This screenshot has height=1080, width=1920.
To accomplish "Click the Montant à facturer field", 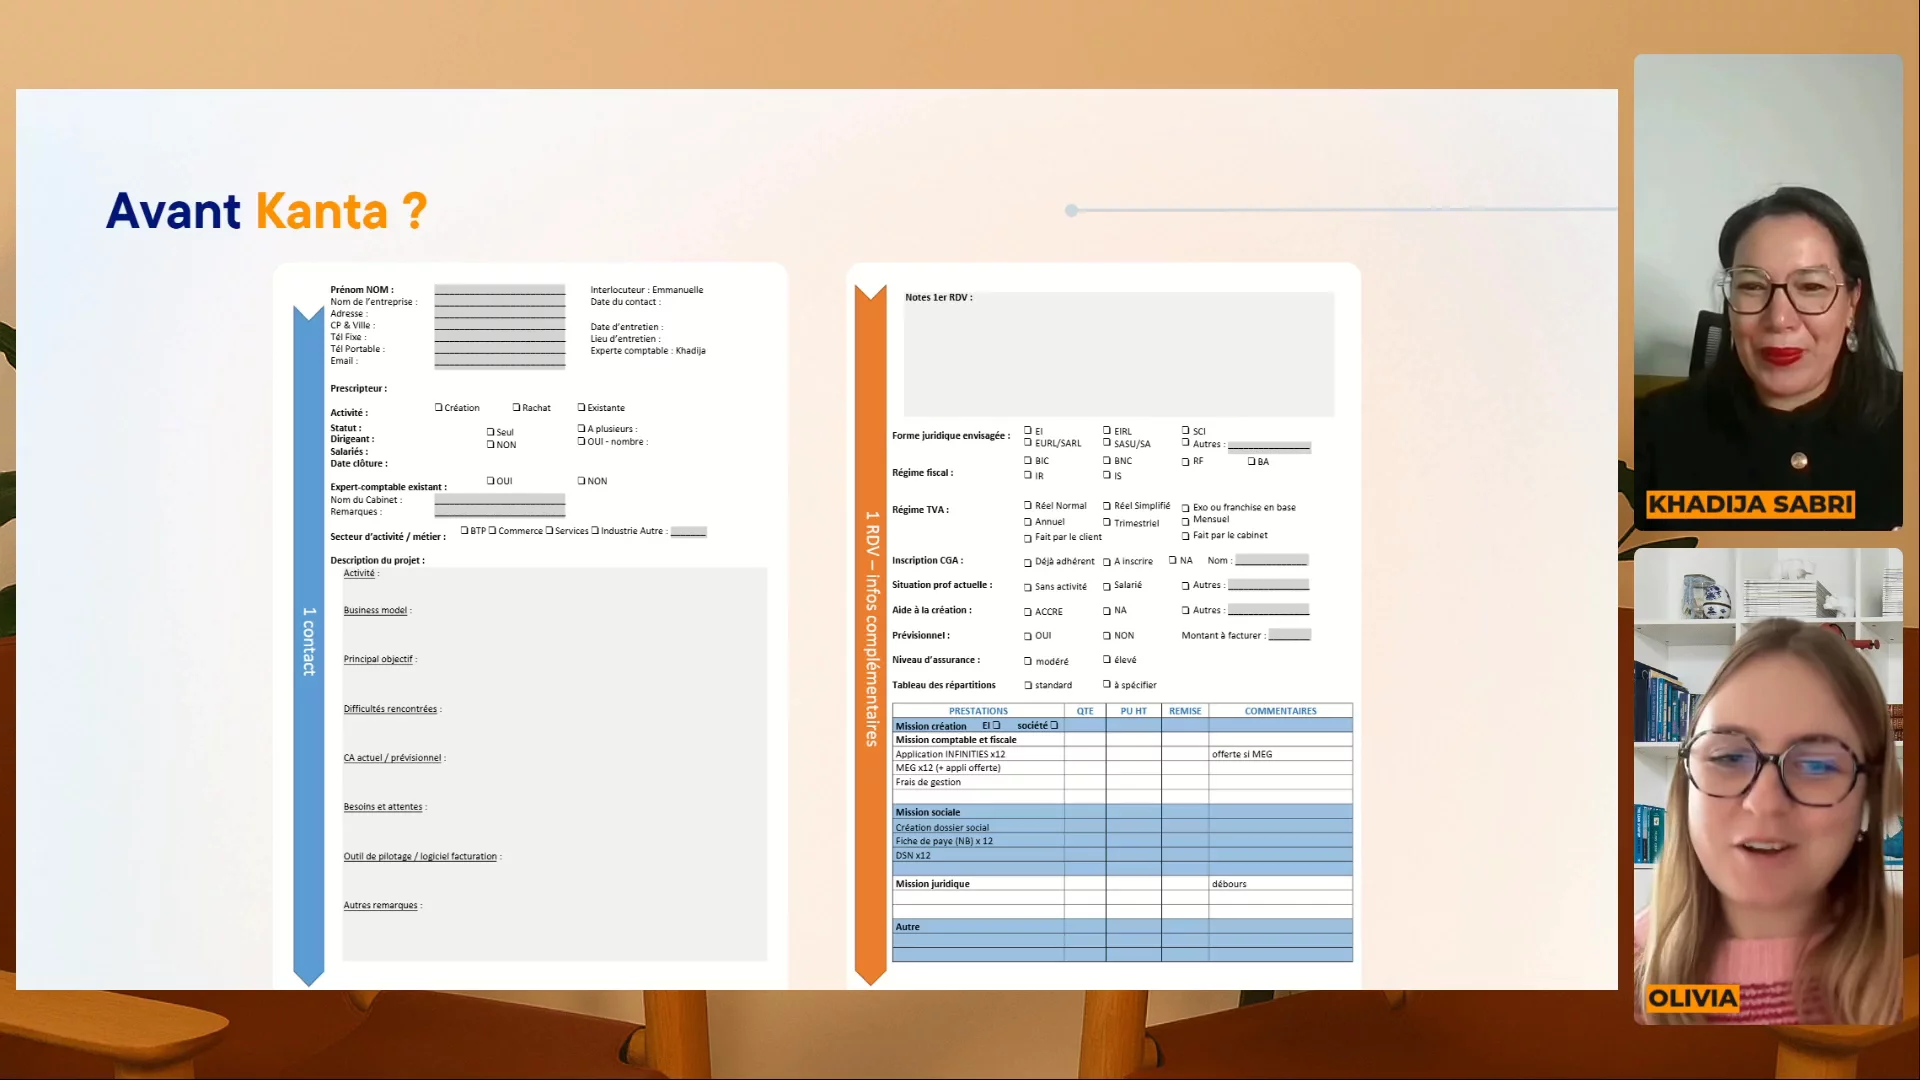I will pyautogui.click(x=1289, y=635).
